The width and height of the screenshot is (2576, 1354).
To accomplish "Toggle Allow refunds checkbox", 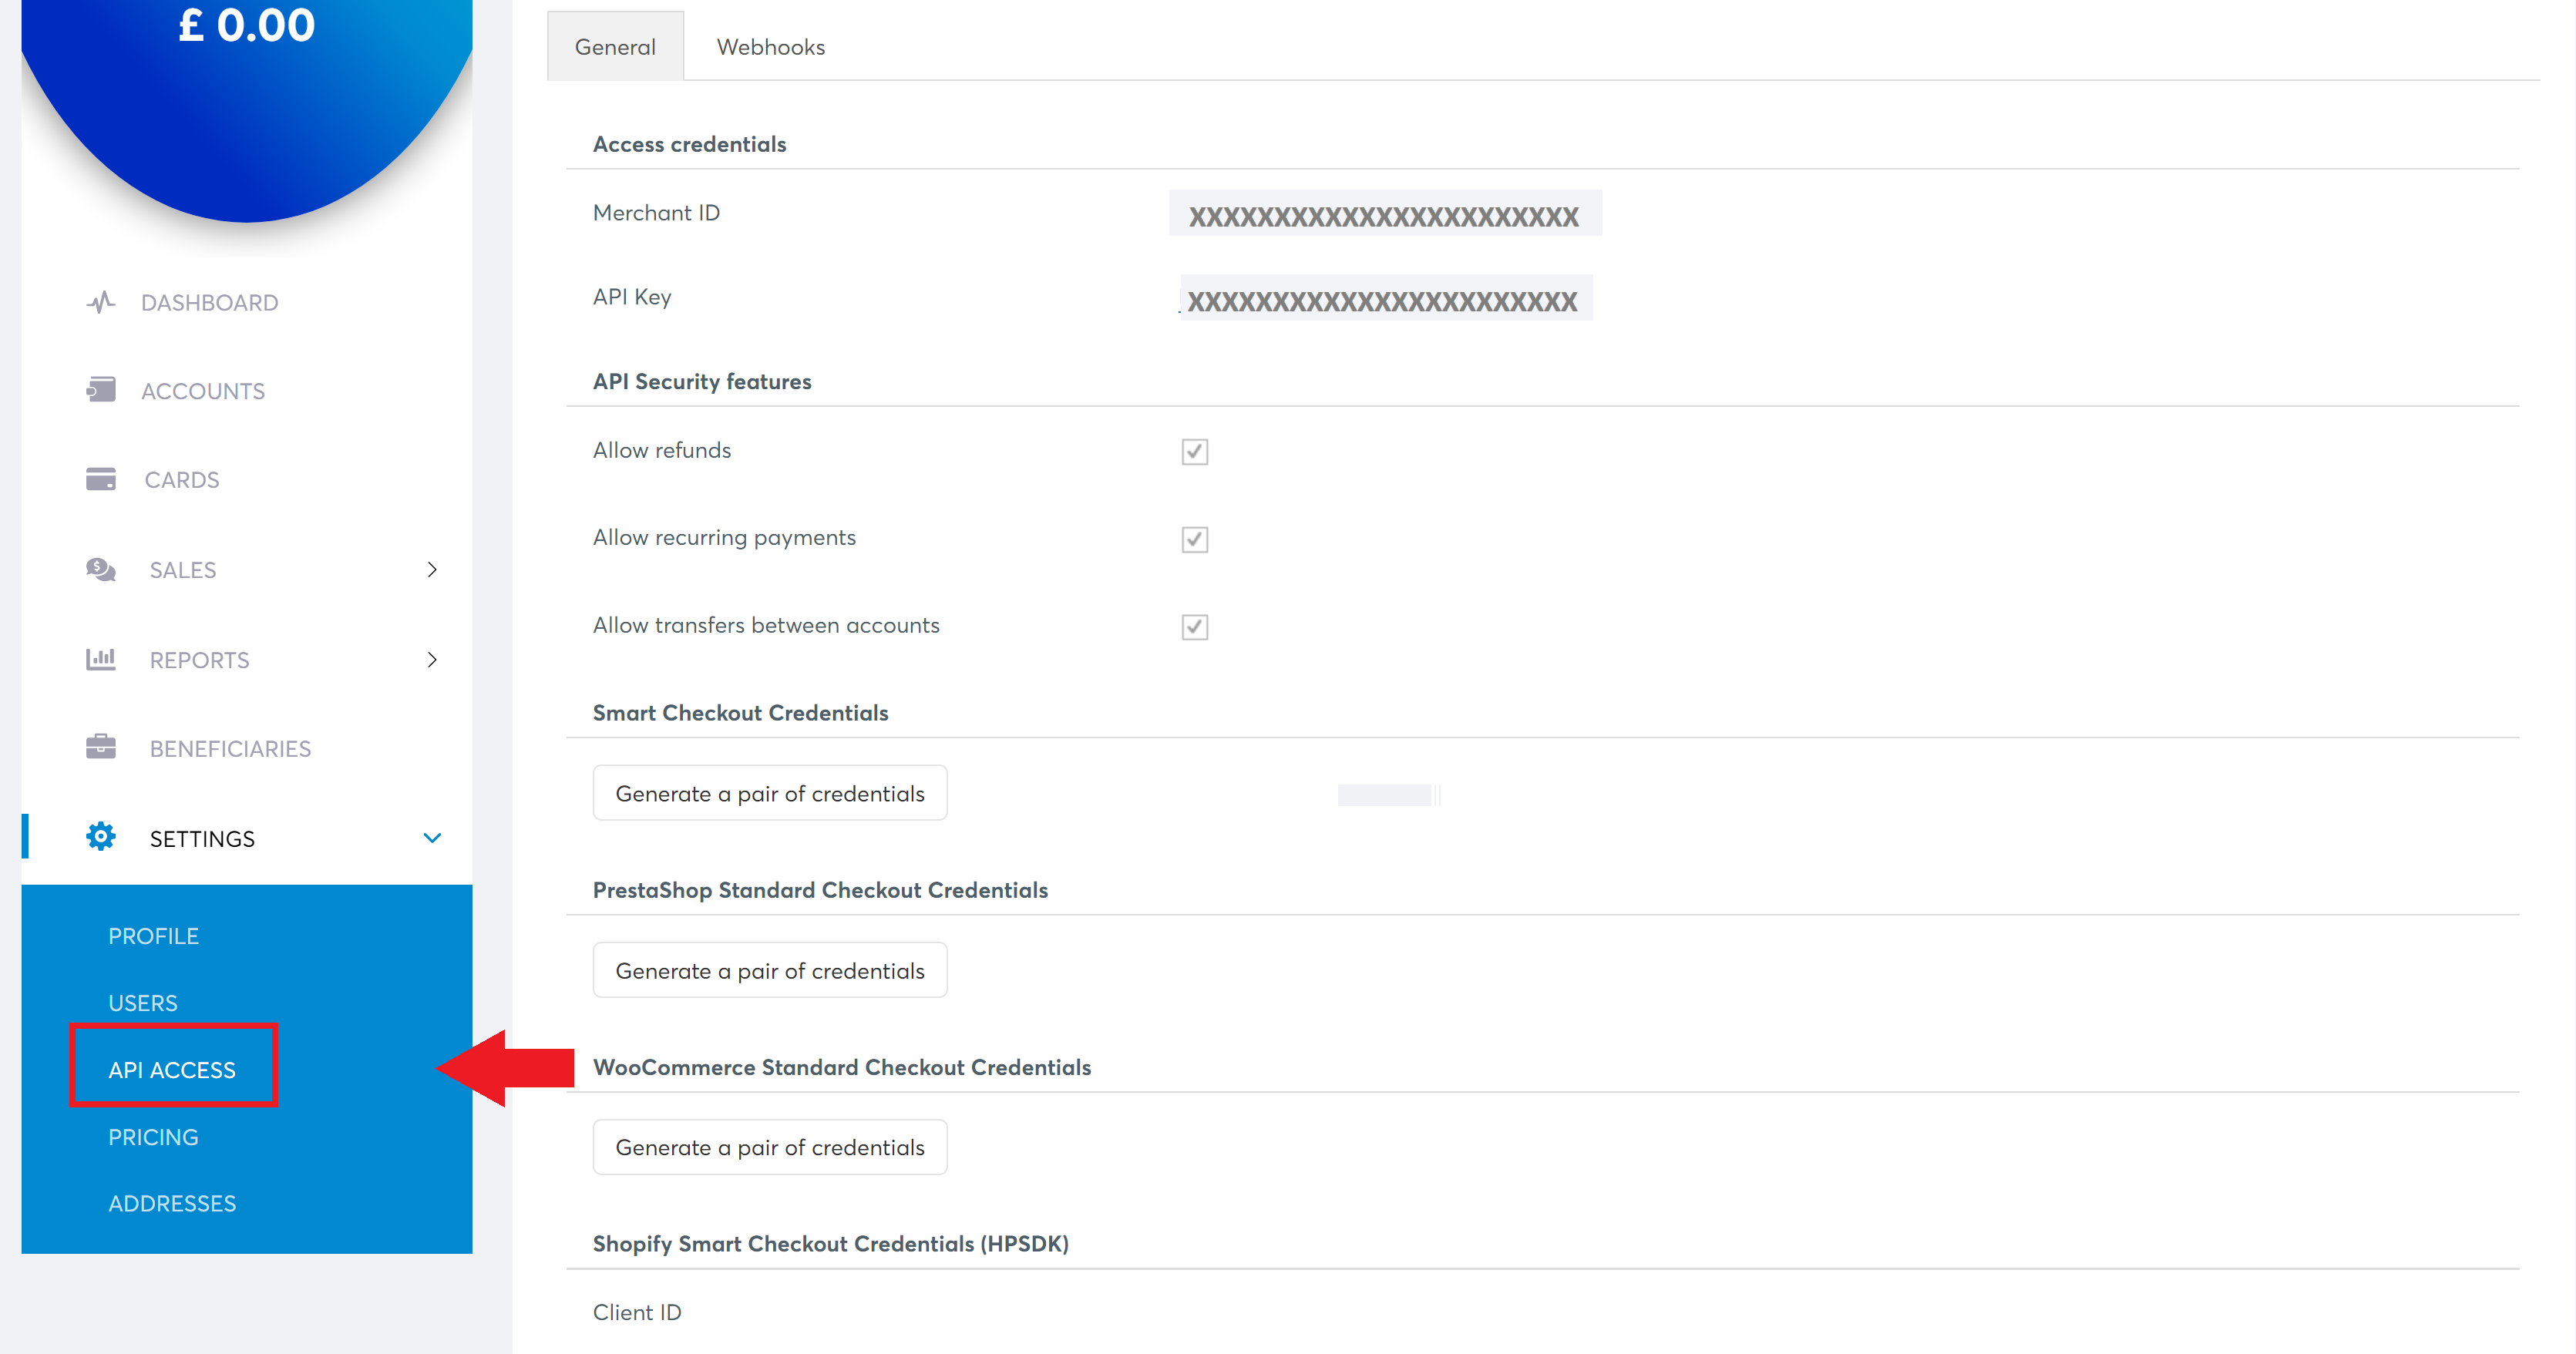I will point(1194,449).
